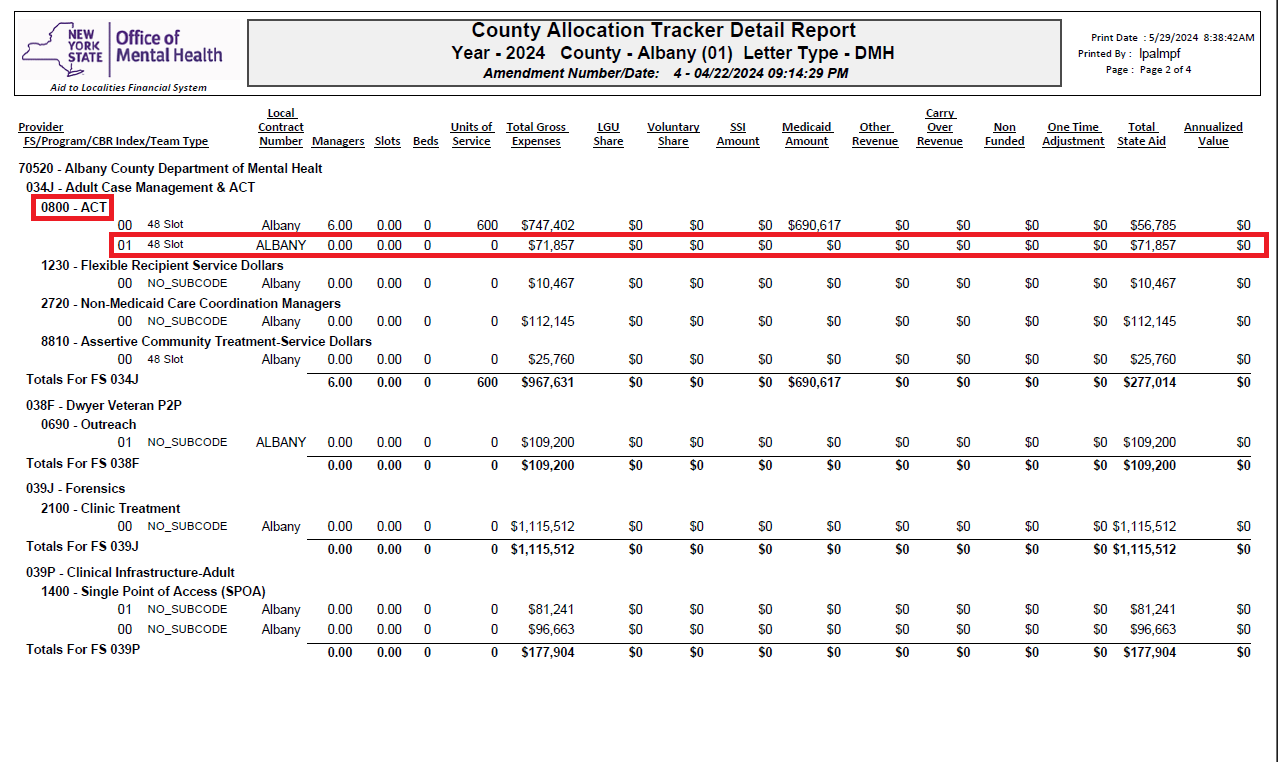Click the 70520 Albany County Department provider line
The width and height of the screenshot is (1278, 762).
click(x=170, y=168)
